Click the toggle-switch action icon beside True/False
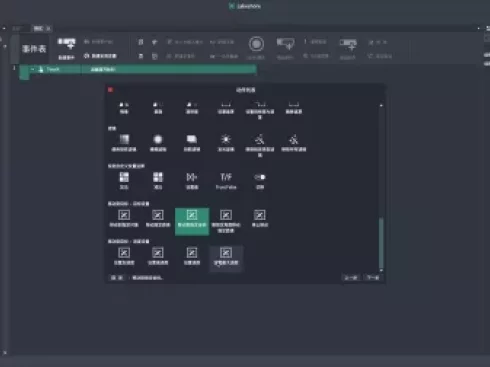 pos(260,181)
